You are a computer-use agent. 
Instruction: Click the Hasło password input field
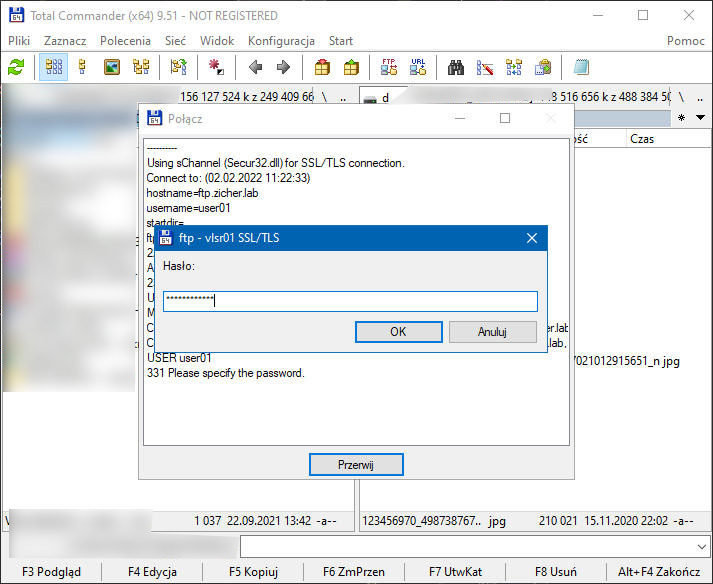[x=350, y=301]
